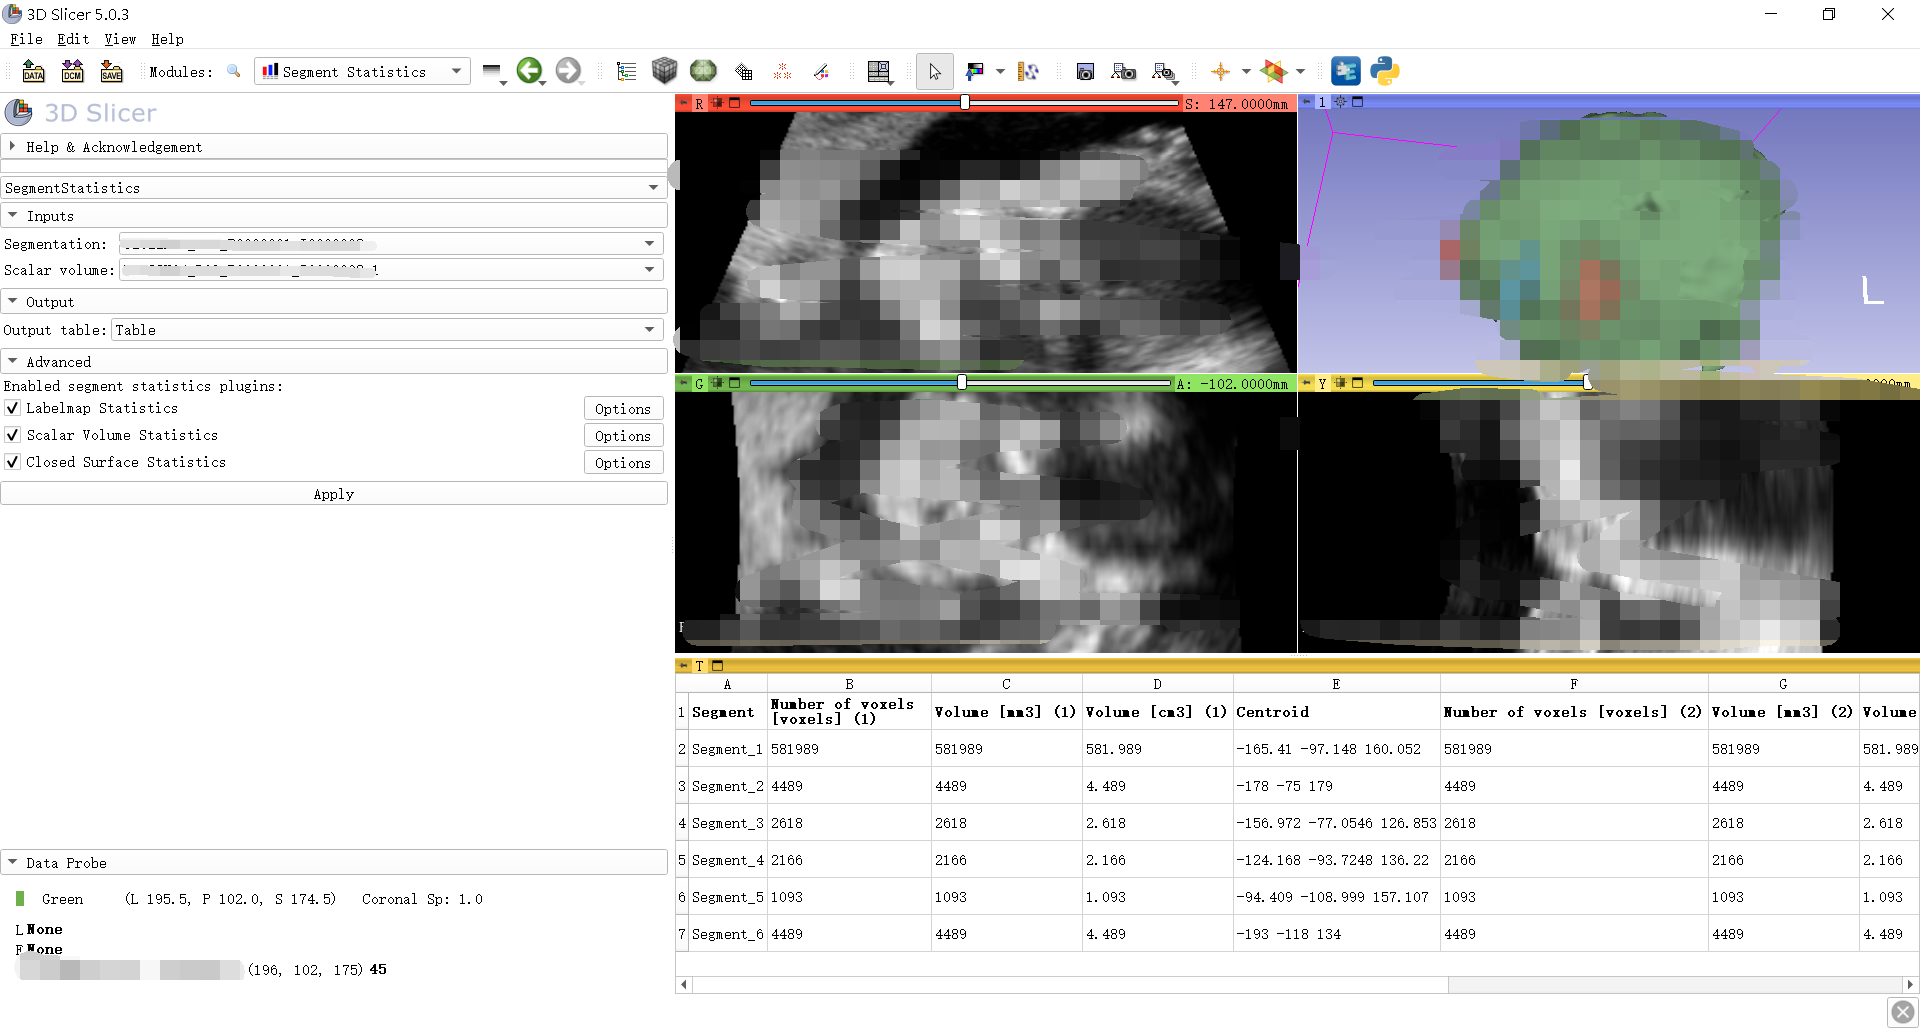Image resolution: width=1920 pixels, height=1030 pixels.
Task: Toggle Scalar Volume Statistics checkbox
Action: point(13,435)
